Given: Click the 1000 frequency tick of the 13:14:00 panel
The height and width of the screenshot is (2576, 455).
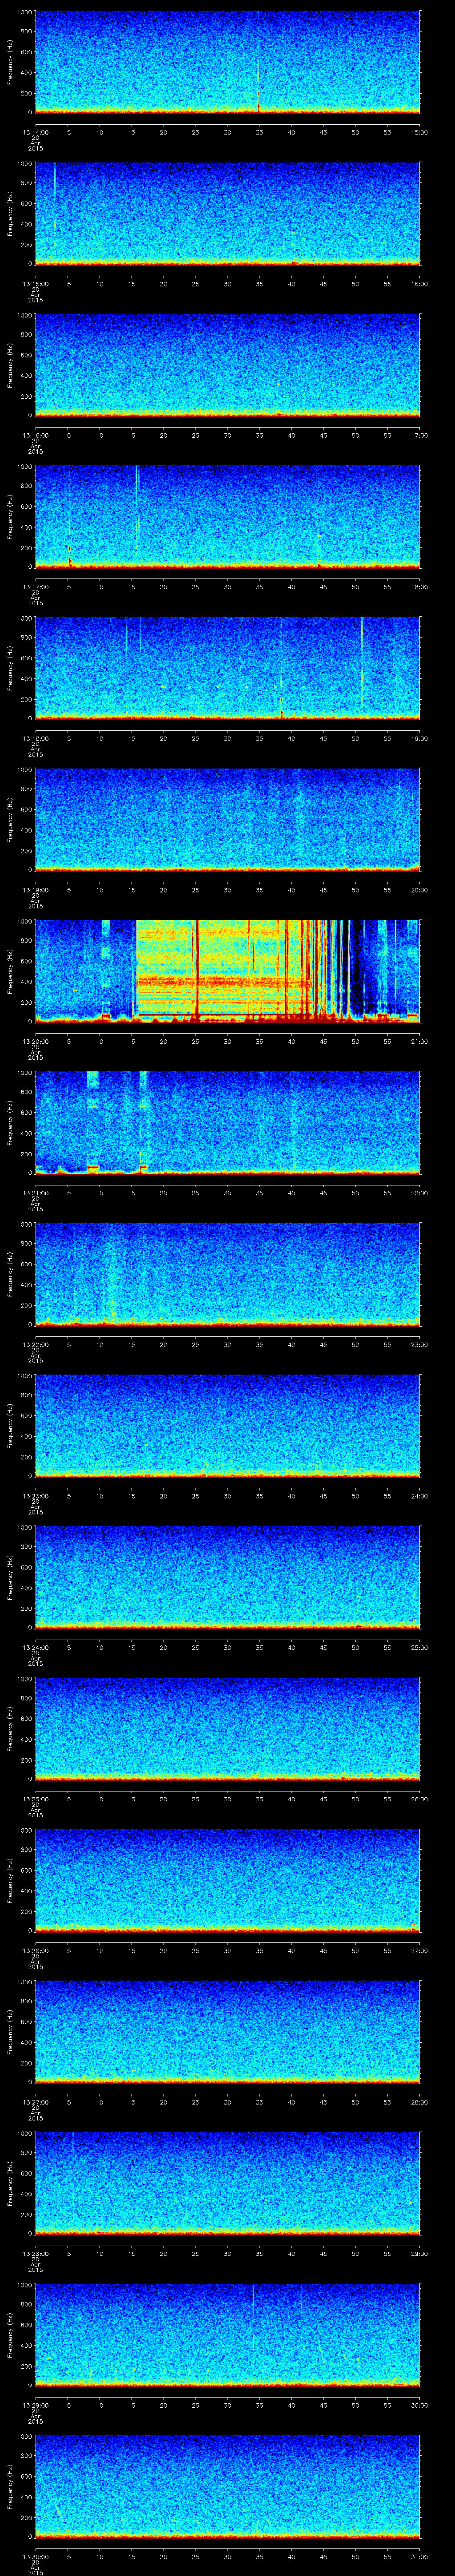Looking at the screenshot, I should point(25,12).
